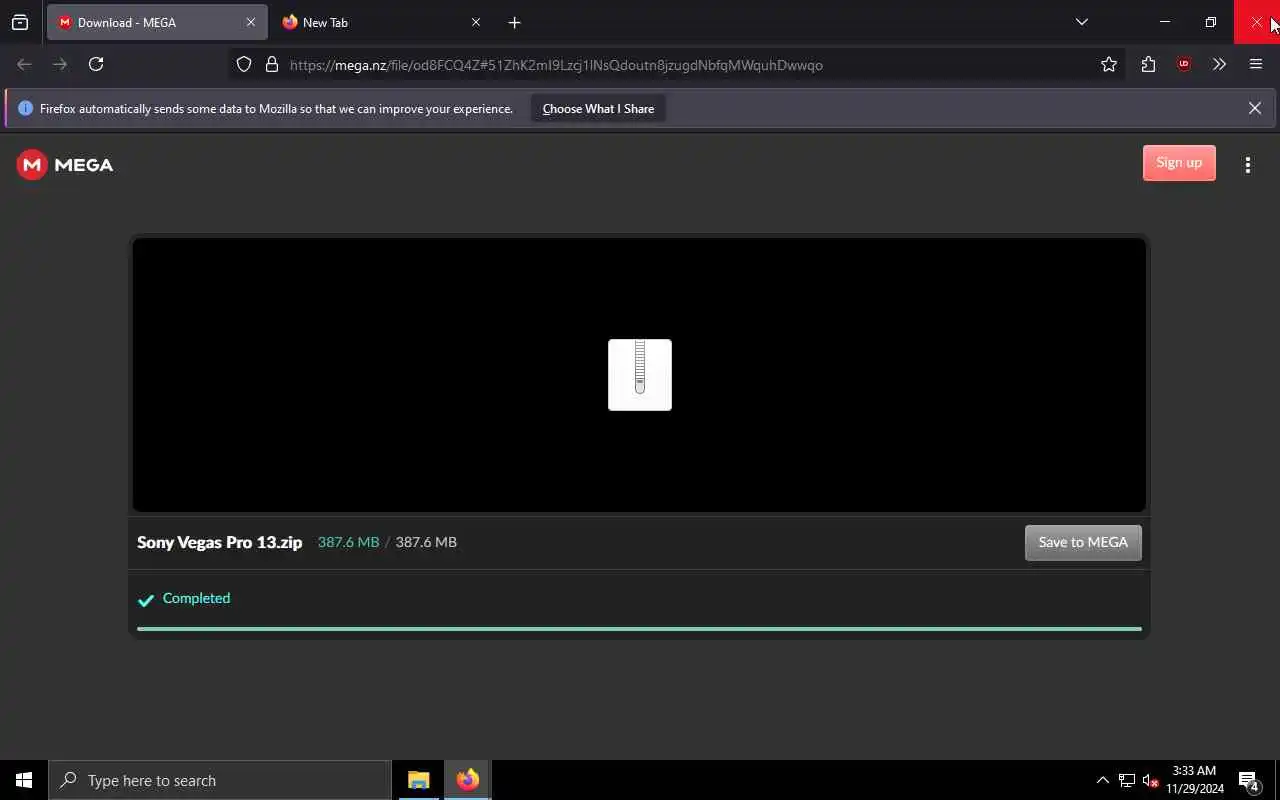Open Firefox application hamburger menu

click(1256, 64)
